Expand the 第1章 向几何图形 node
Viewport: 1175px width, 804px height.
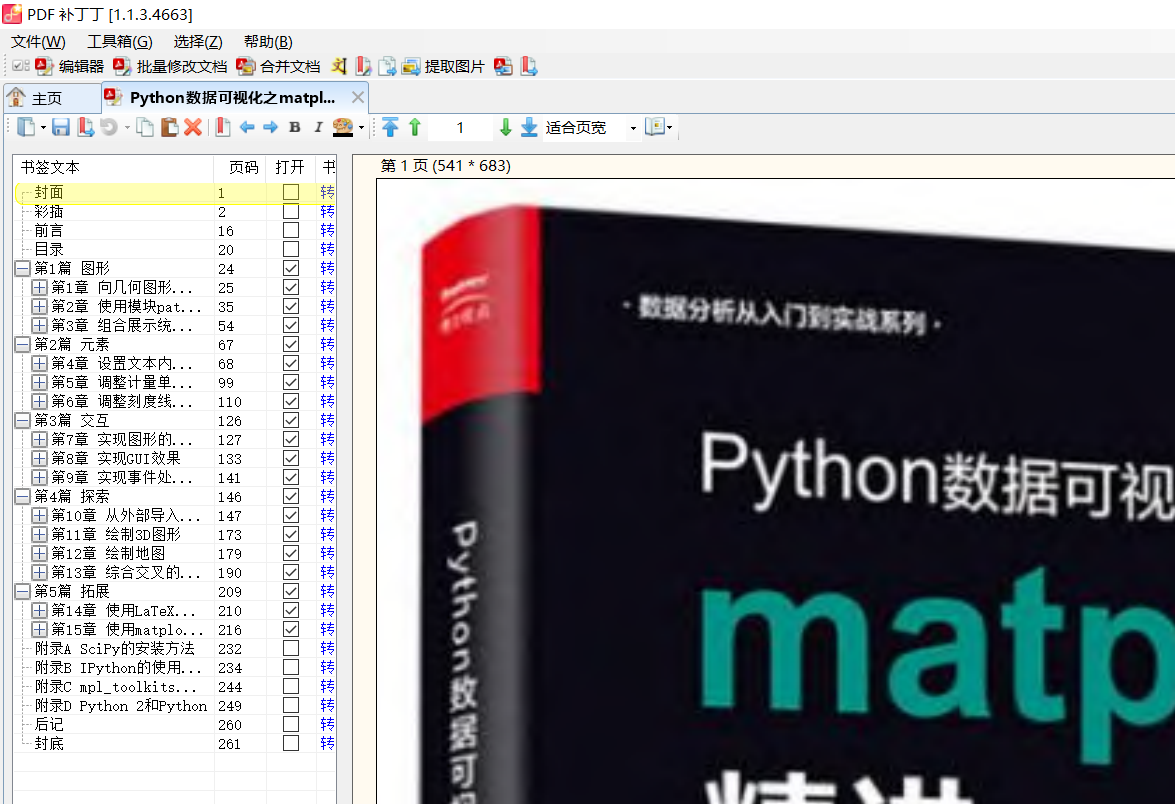[40, 287]
